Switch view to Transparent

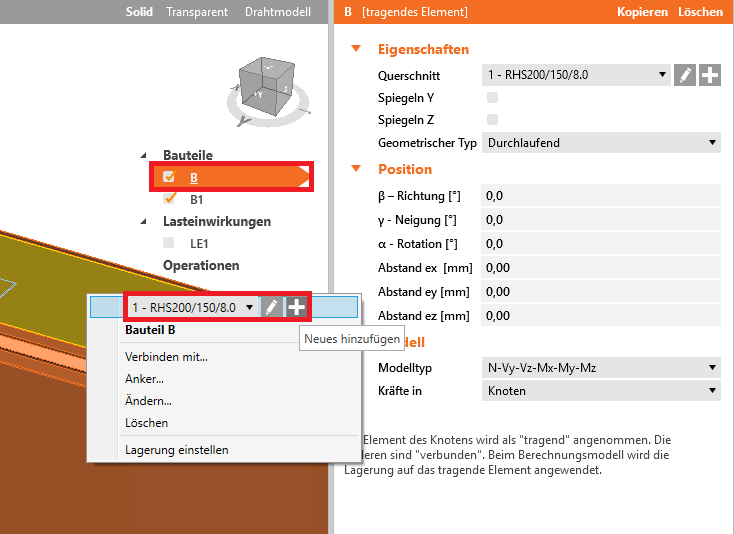[x=197, y=12]
